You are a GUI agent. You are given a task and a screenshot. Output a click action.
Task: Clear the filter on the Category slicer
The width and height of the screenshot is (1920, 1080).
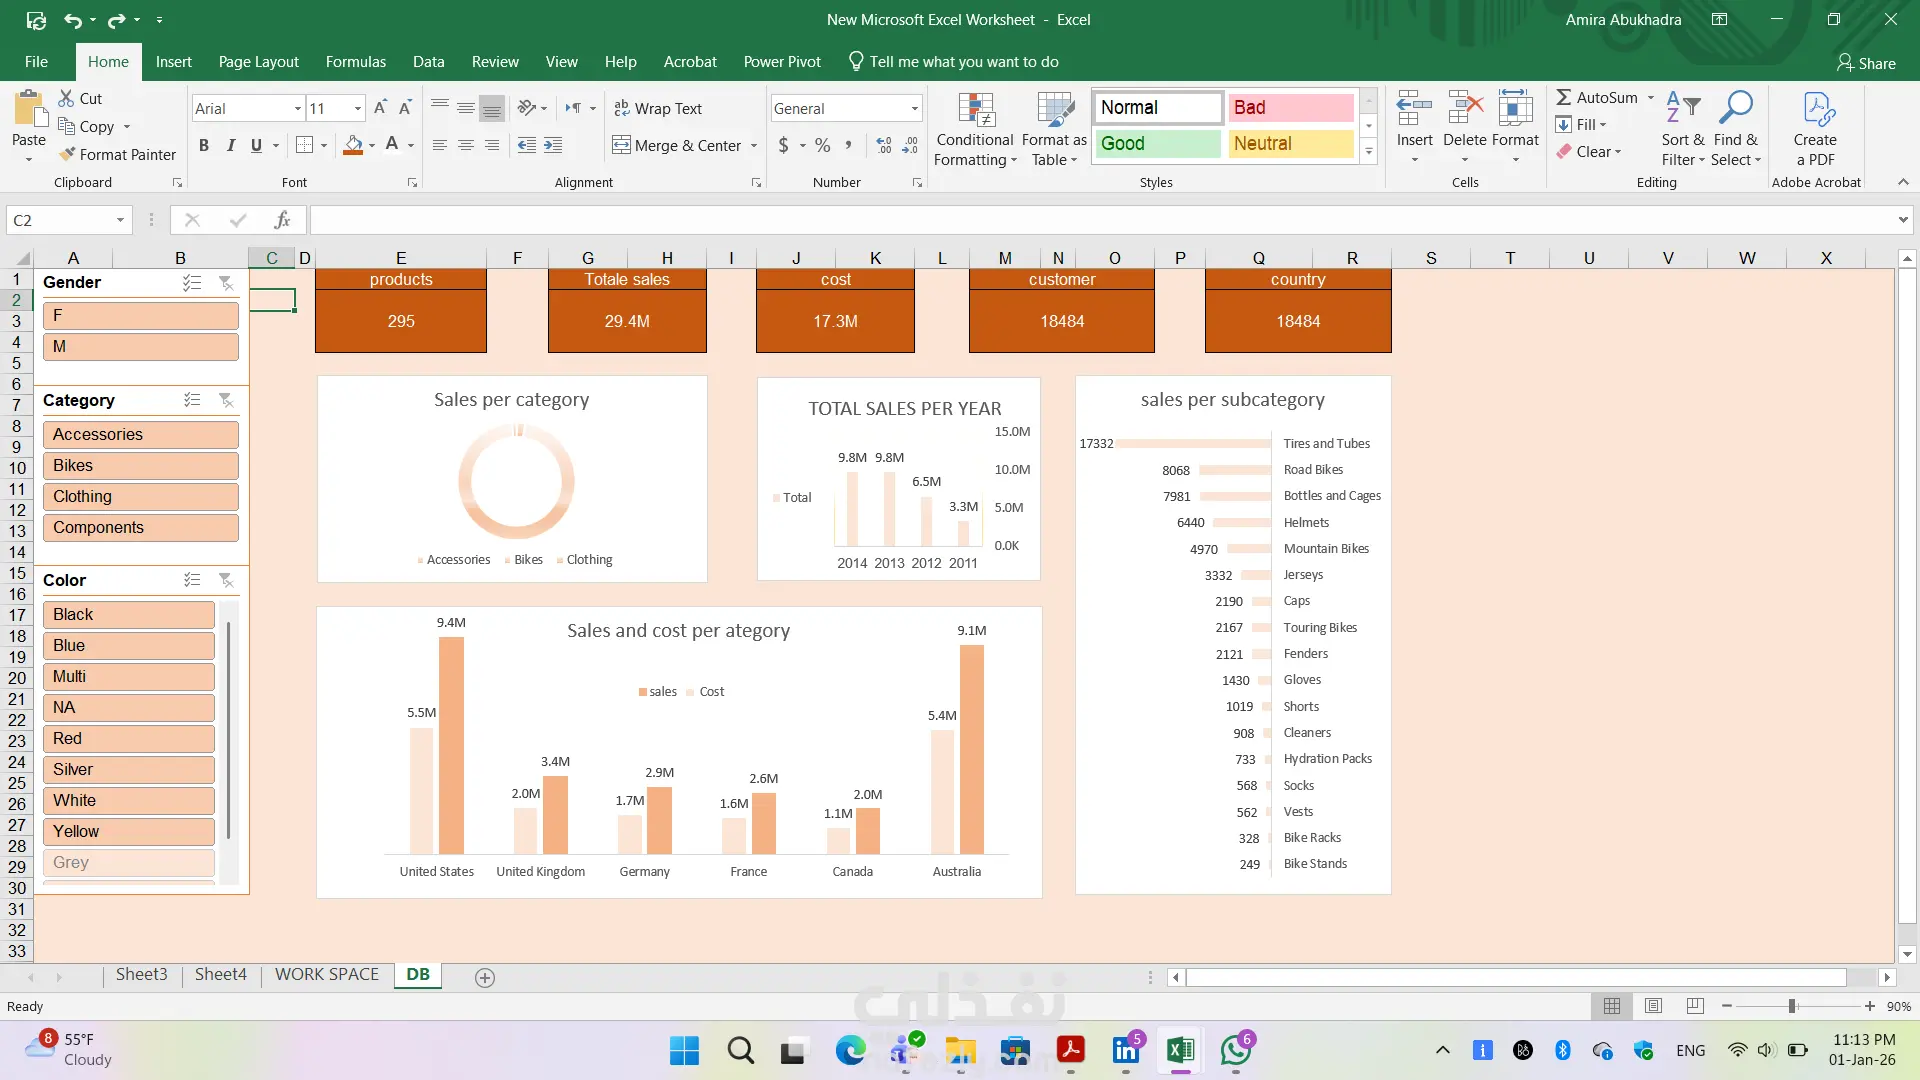click(226, 400)
